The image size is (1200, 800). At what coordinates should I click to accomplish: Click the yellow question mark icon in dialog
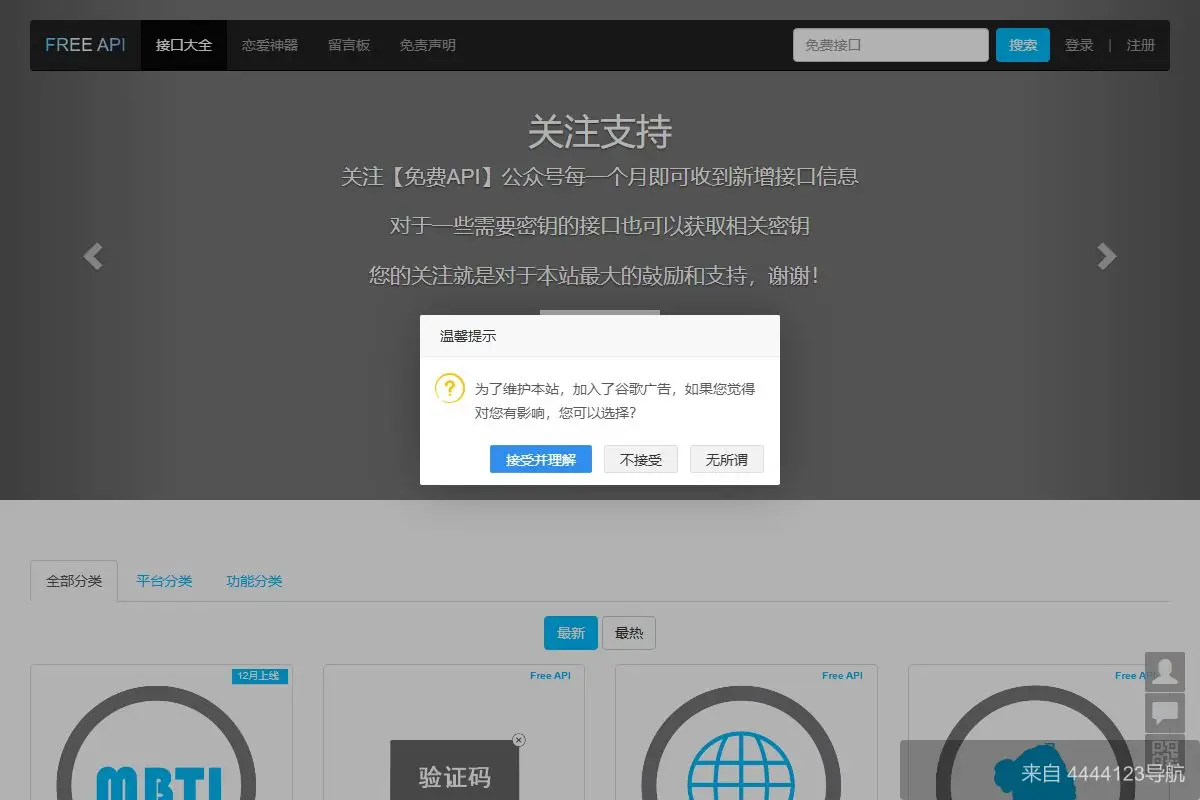coord(450,389)
